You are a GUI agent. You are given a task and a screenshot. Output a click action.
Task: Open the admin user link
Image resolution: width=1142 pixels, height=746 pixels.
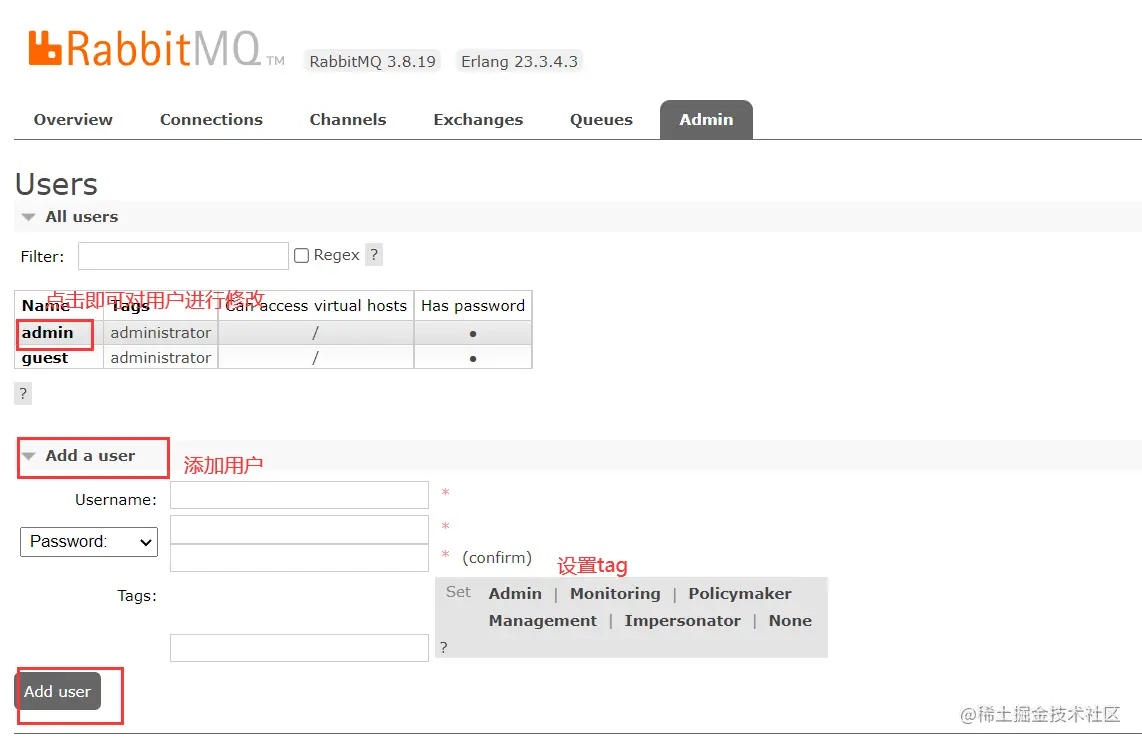(x=47, y=333)
